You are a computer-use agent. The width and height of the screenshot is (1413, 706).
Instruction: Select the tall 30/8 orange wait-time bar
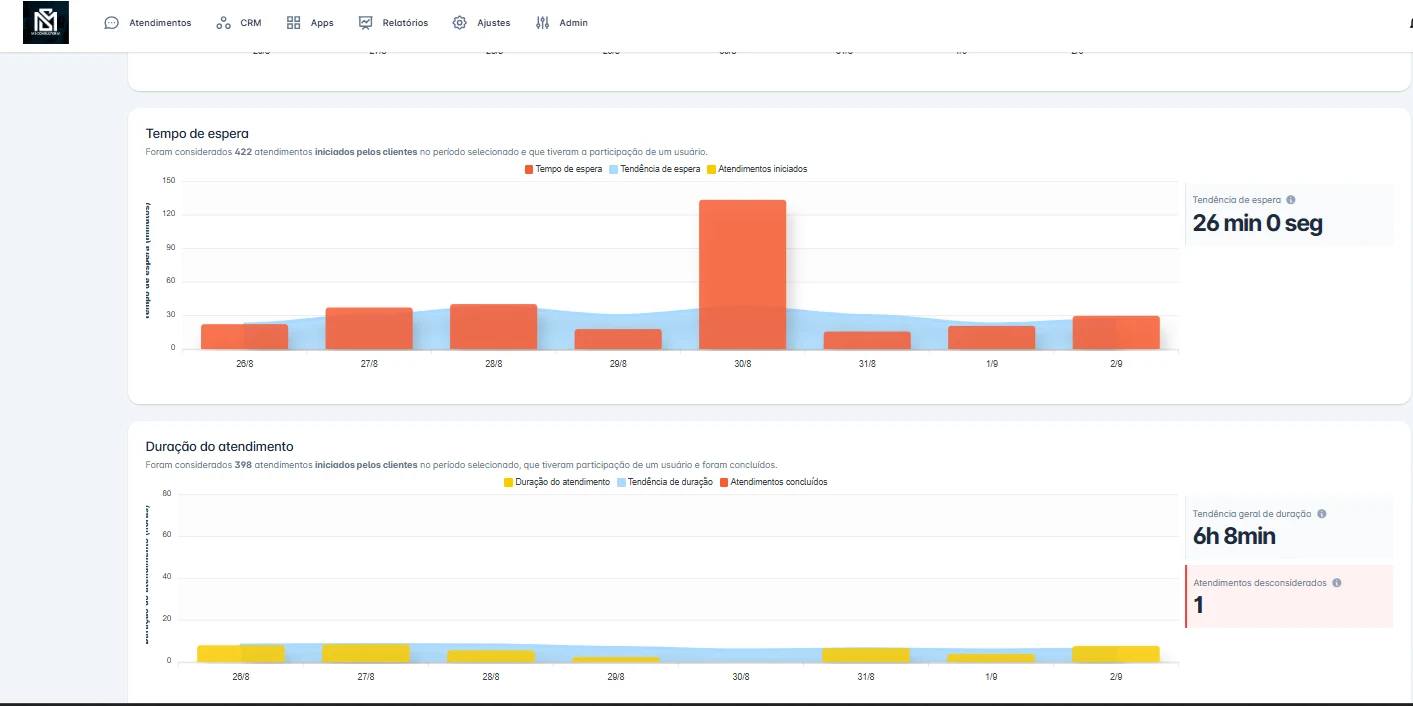[x=742, y=274]
